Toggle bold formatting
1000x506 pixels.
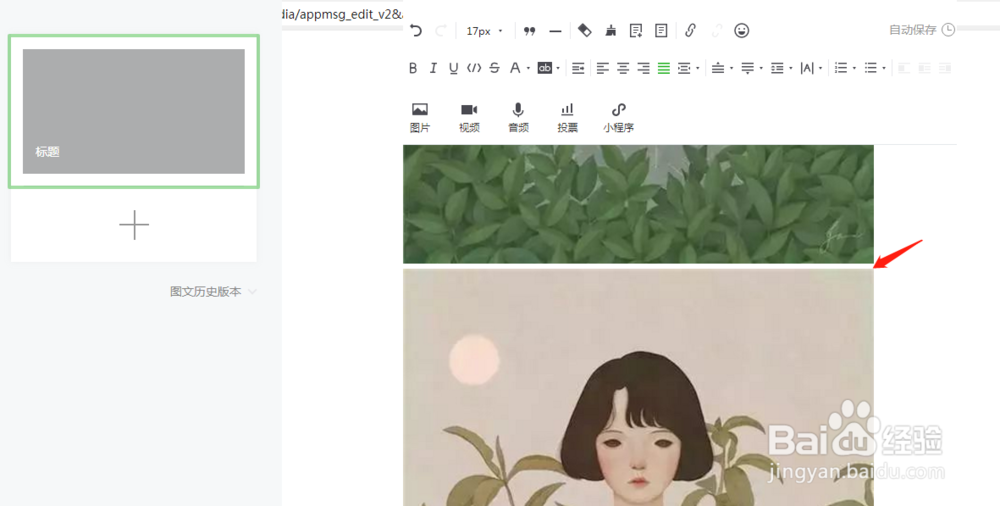click(x=413, y=68)
